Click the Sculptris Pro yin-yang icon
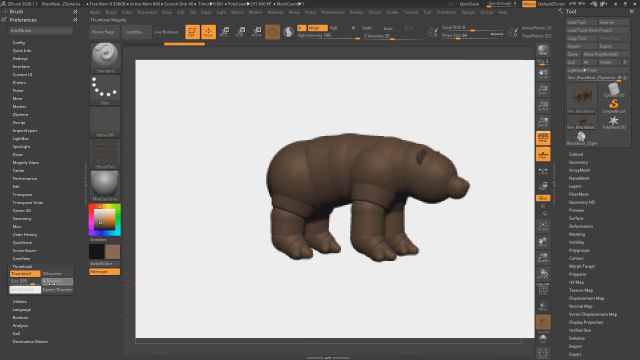This screenshot has width=640, height=360. tap(289, 32)
